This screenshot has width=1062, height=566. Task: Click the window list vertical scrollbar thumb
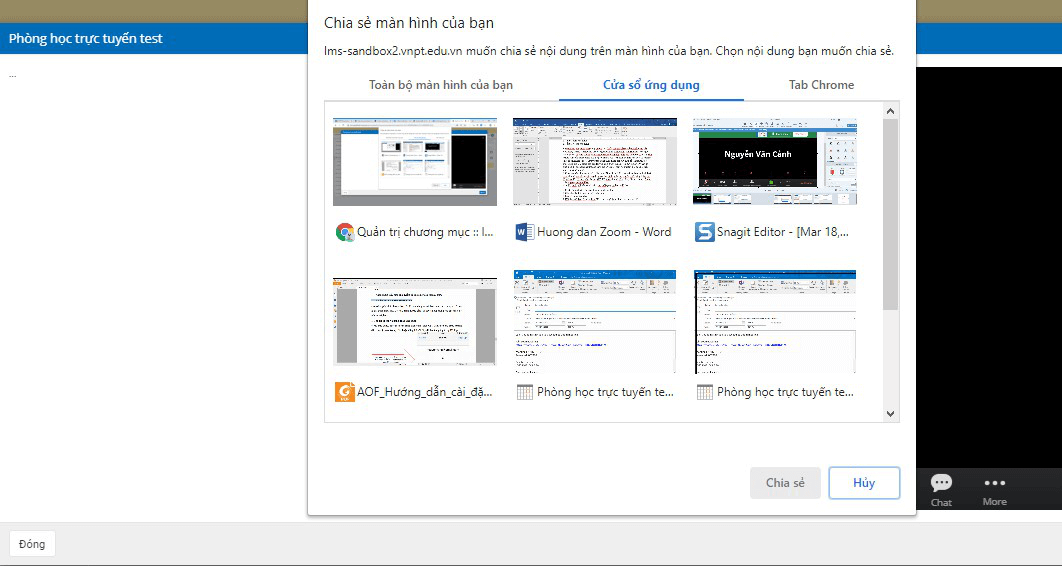coord(890,215)
